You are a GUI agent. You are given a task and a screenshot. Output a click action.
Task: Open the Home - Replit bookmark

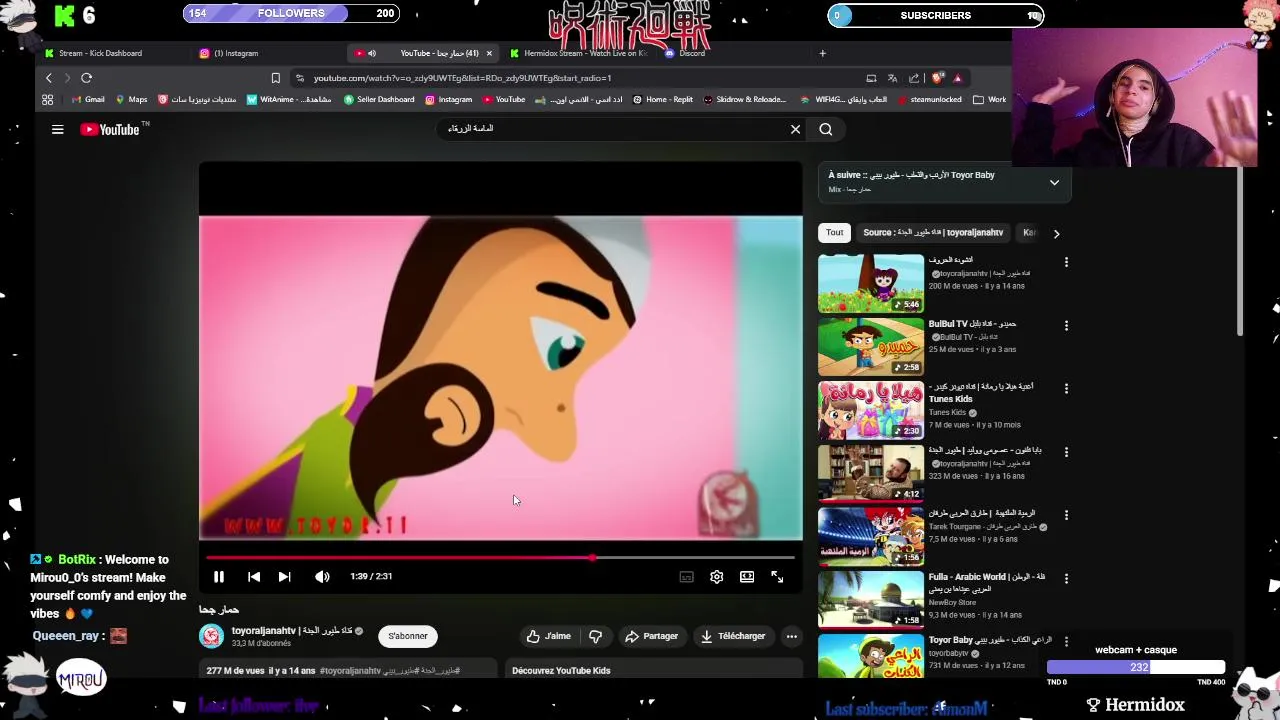(662, 99)
